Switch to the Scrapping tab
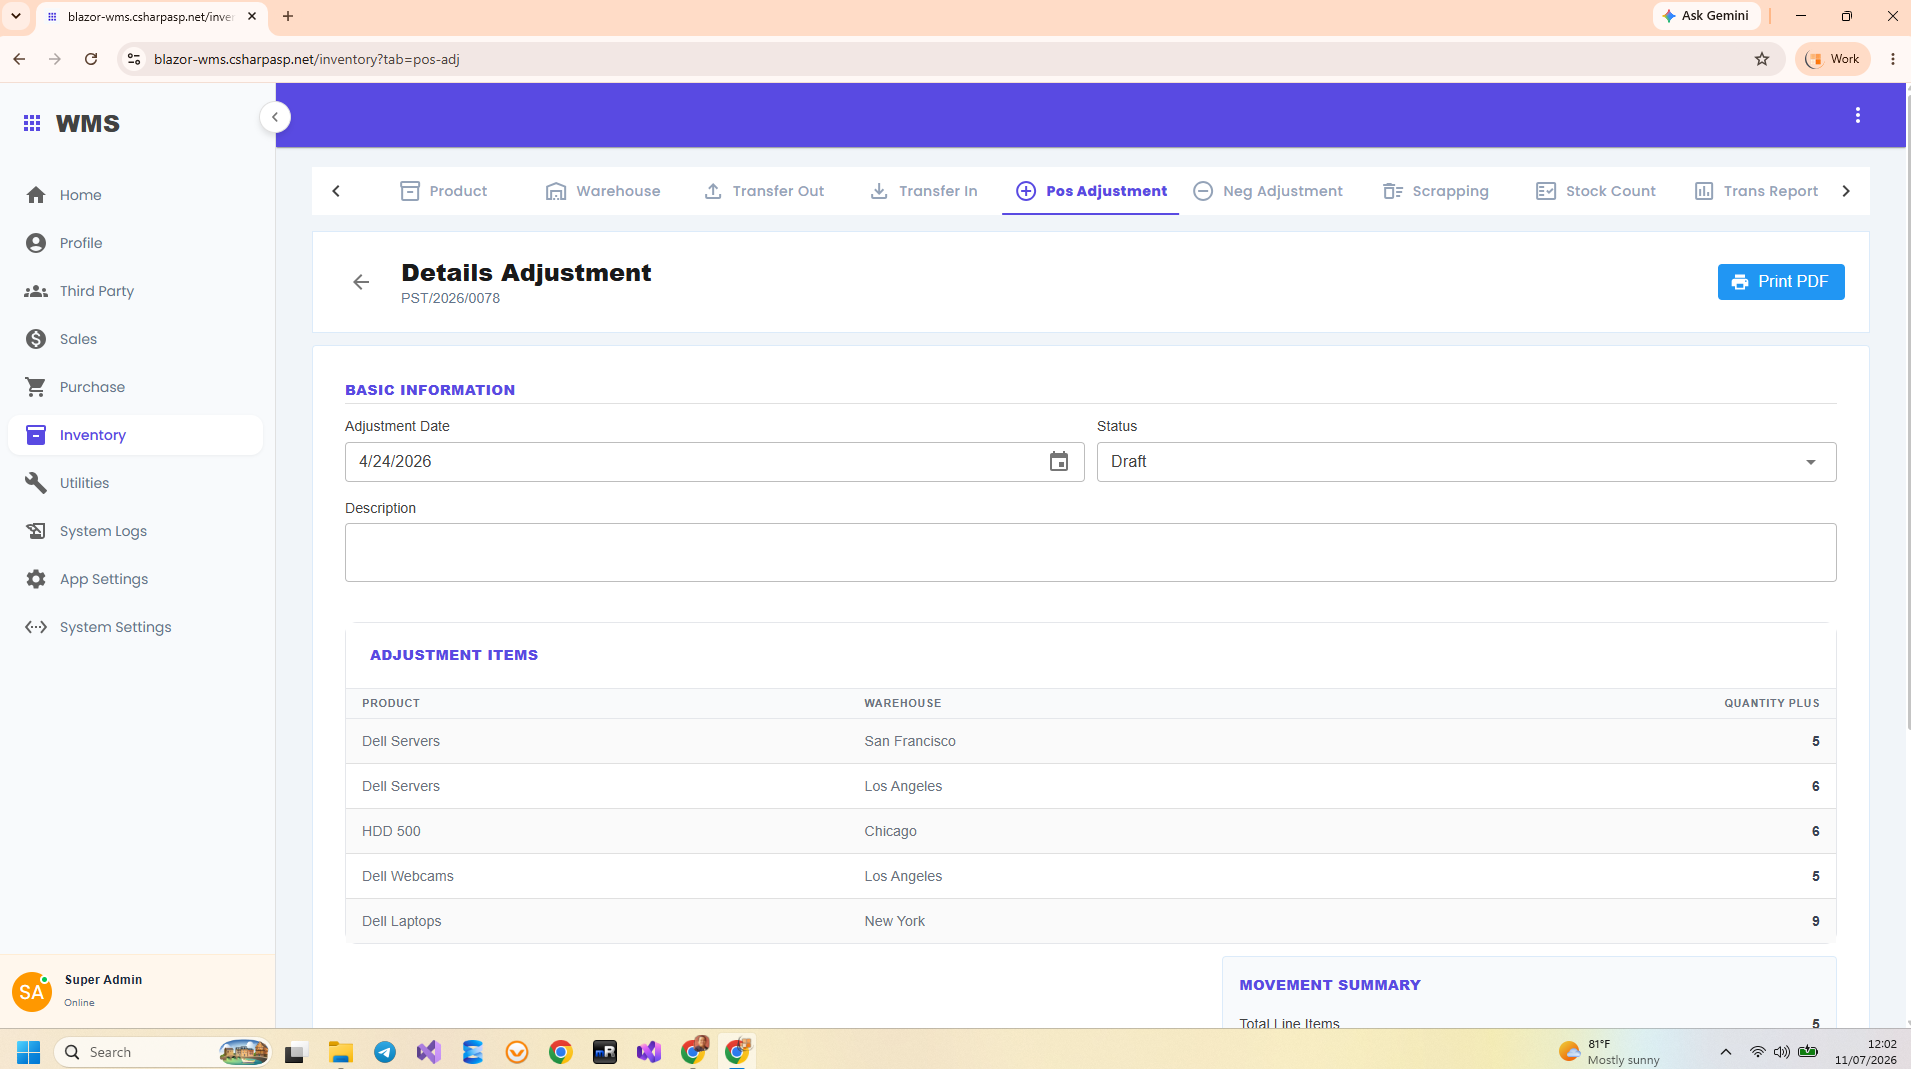The image size is (1911, 1069). 1435,191
